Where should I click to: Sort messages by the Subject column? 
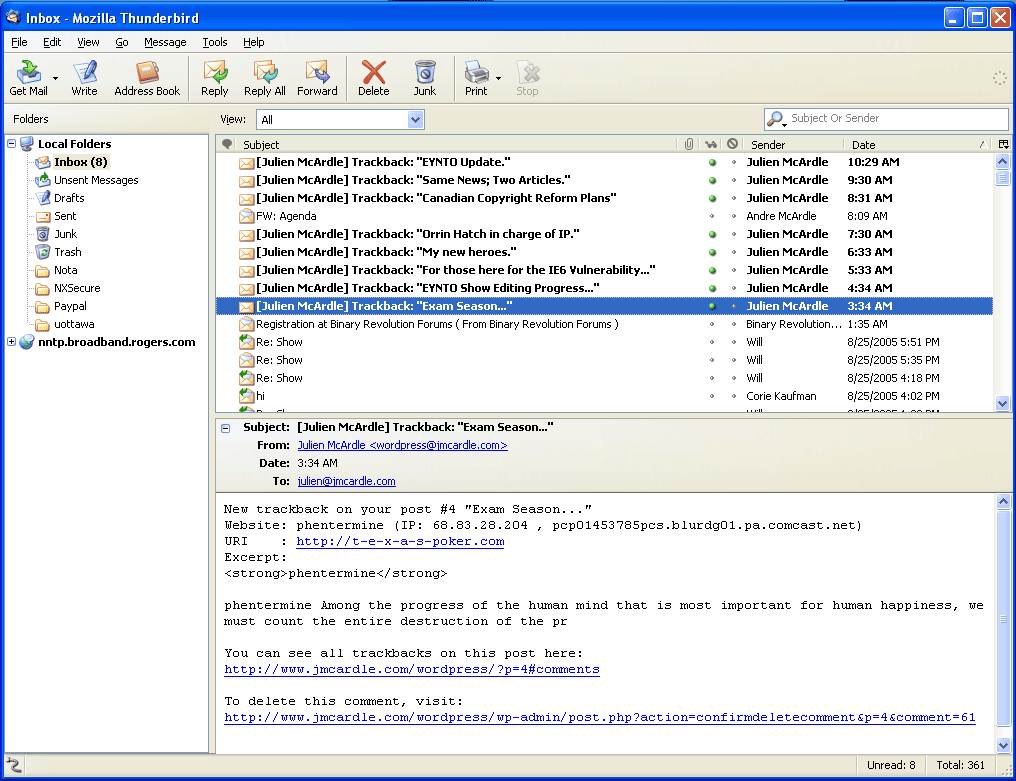click(456, 144)
